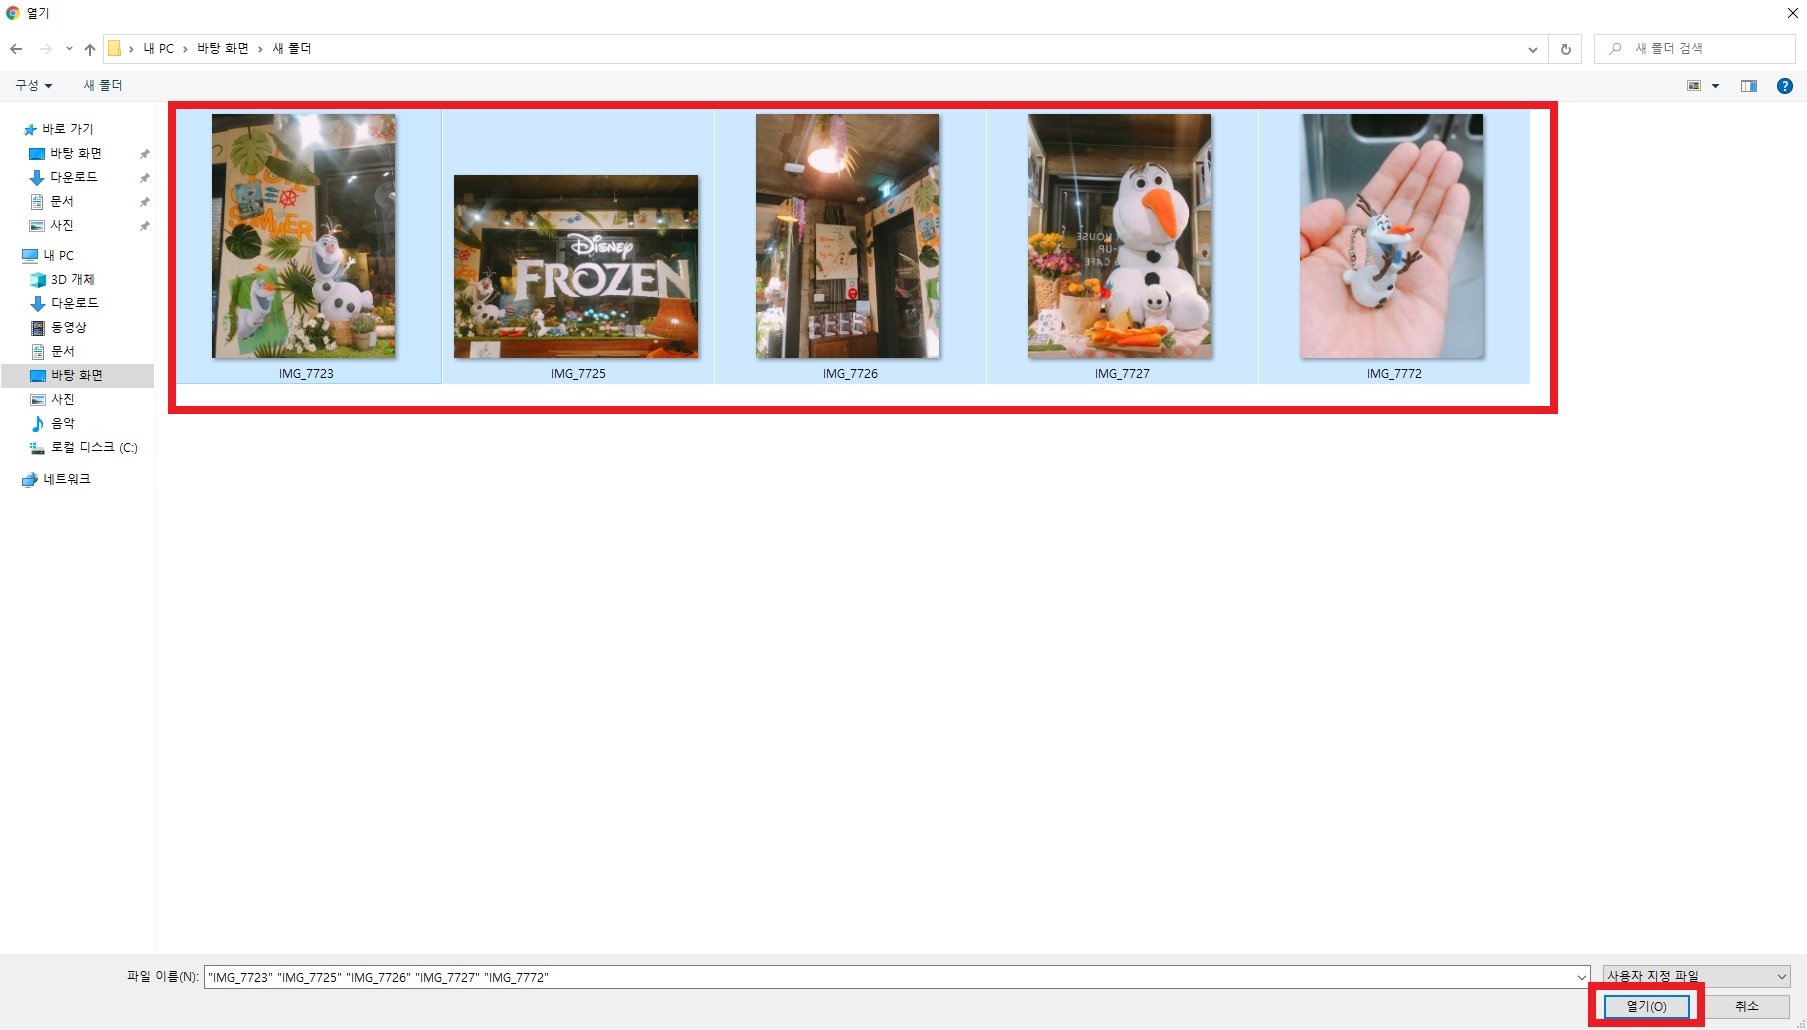
Task: Click the file name 'IMG_7727' label
Action: (x=1122, y=373)
